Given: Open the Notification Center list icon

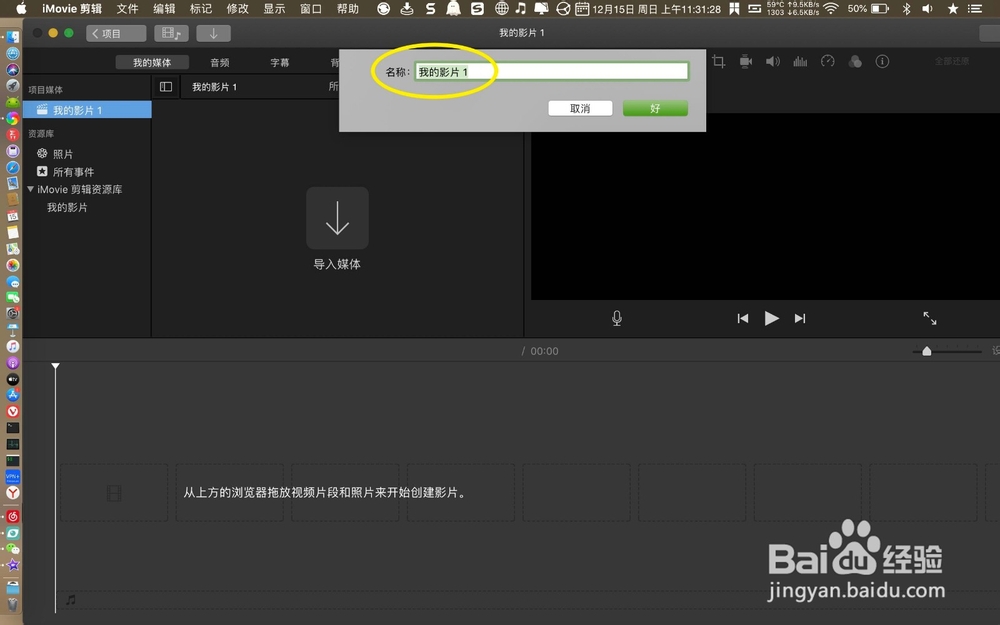Looking at the screenshot, I should click(x=974, y=9).
